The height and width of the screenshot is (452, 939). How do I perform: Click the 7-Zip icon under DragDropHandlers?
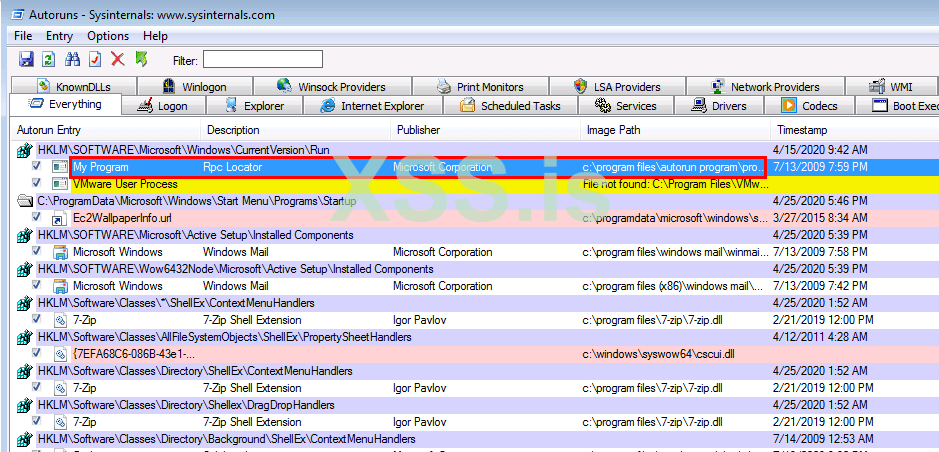click(x=60, y=423)
